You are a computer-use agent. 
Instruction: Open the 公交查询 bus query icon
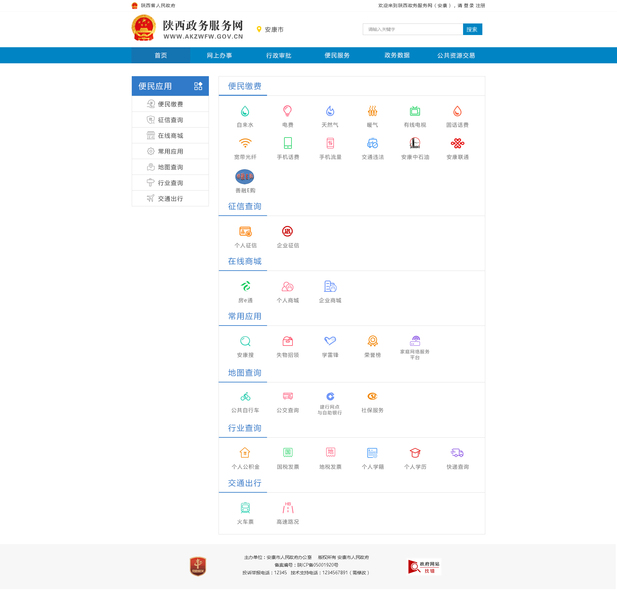coord(288,396)
